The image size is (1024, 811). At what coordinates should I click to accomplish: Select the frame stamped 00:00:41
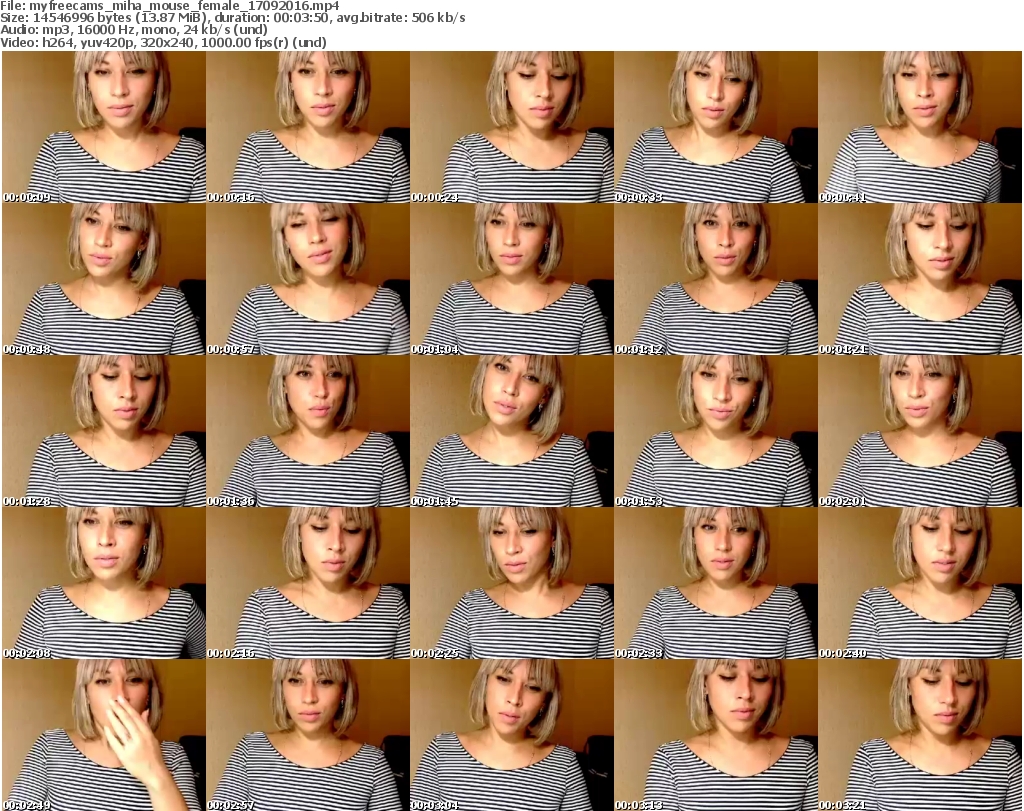920,127
